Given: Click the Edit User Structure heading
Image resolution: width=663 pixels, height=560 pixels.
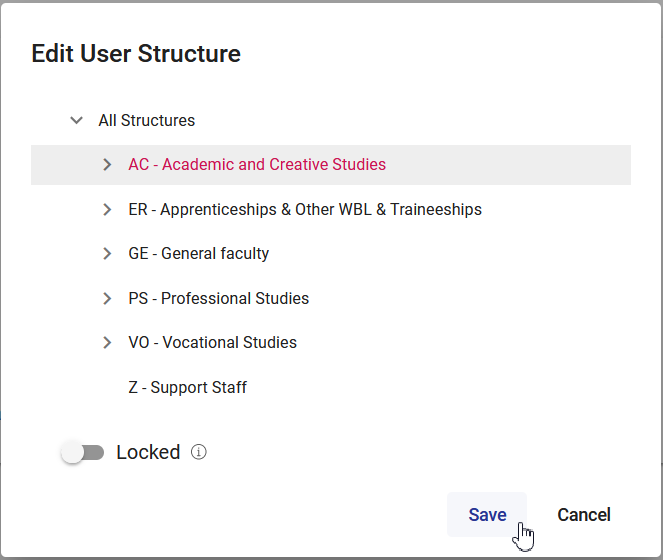Looking at the screenshot, I should coord(136,54).
